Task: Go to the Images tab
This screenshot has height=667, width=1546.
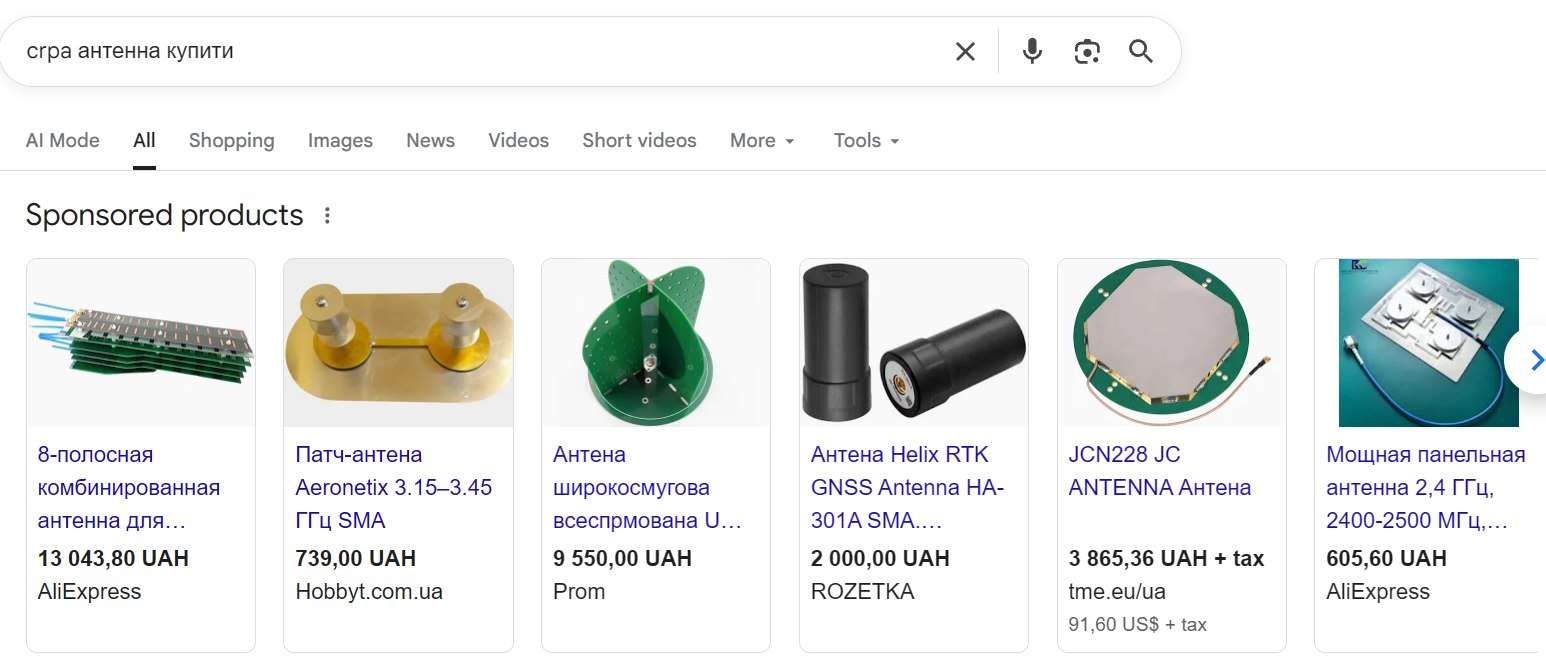Action: [x=340, y=141]
